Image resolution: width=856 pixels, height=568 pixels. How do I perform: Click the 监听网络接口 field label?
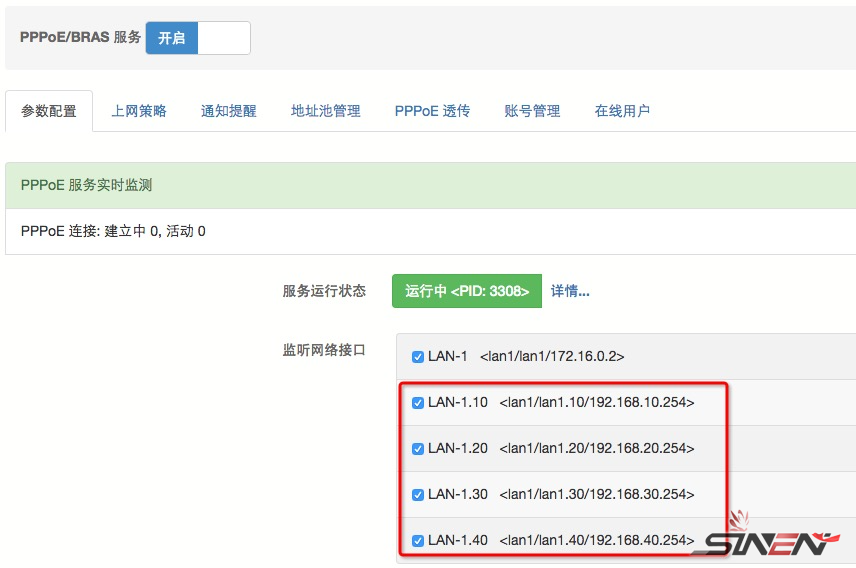click(x=324, y=350)
